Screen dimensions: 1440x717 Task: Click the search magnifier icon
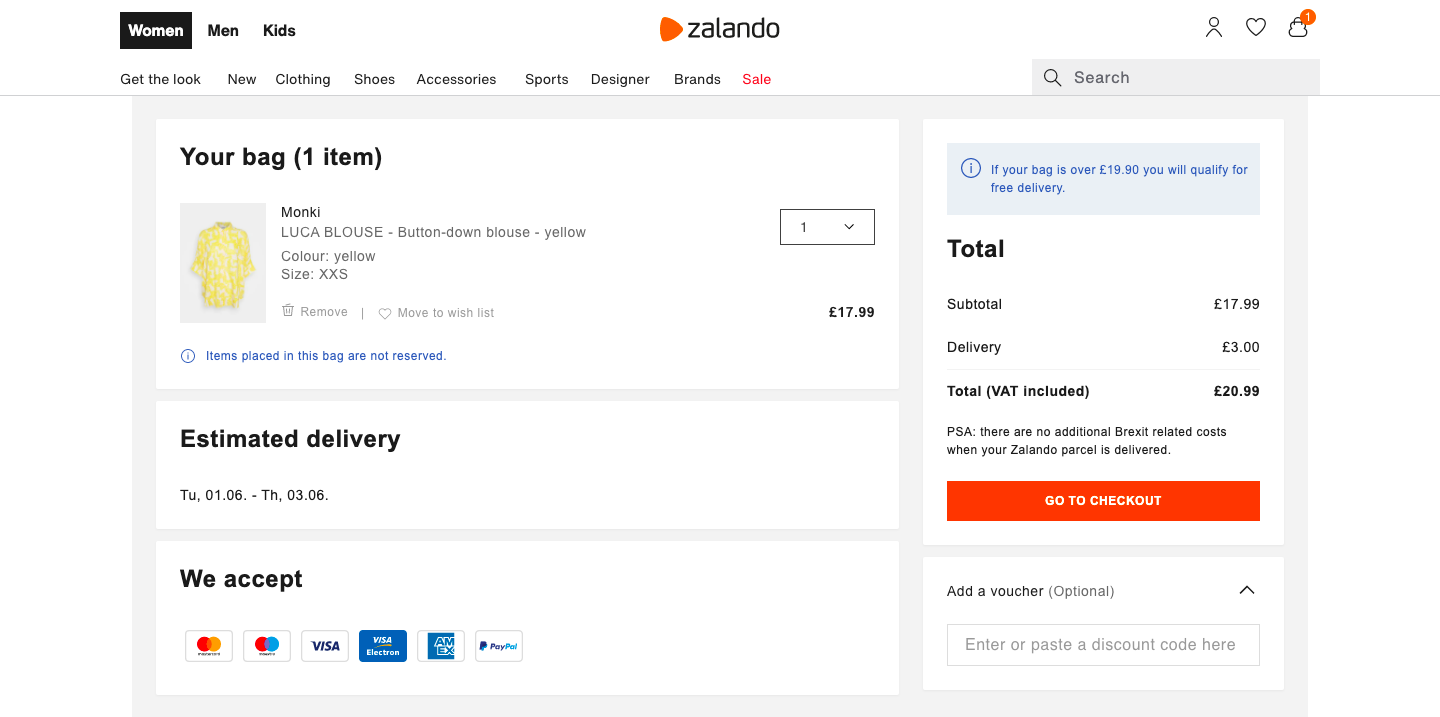coord(1052,77)
